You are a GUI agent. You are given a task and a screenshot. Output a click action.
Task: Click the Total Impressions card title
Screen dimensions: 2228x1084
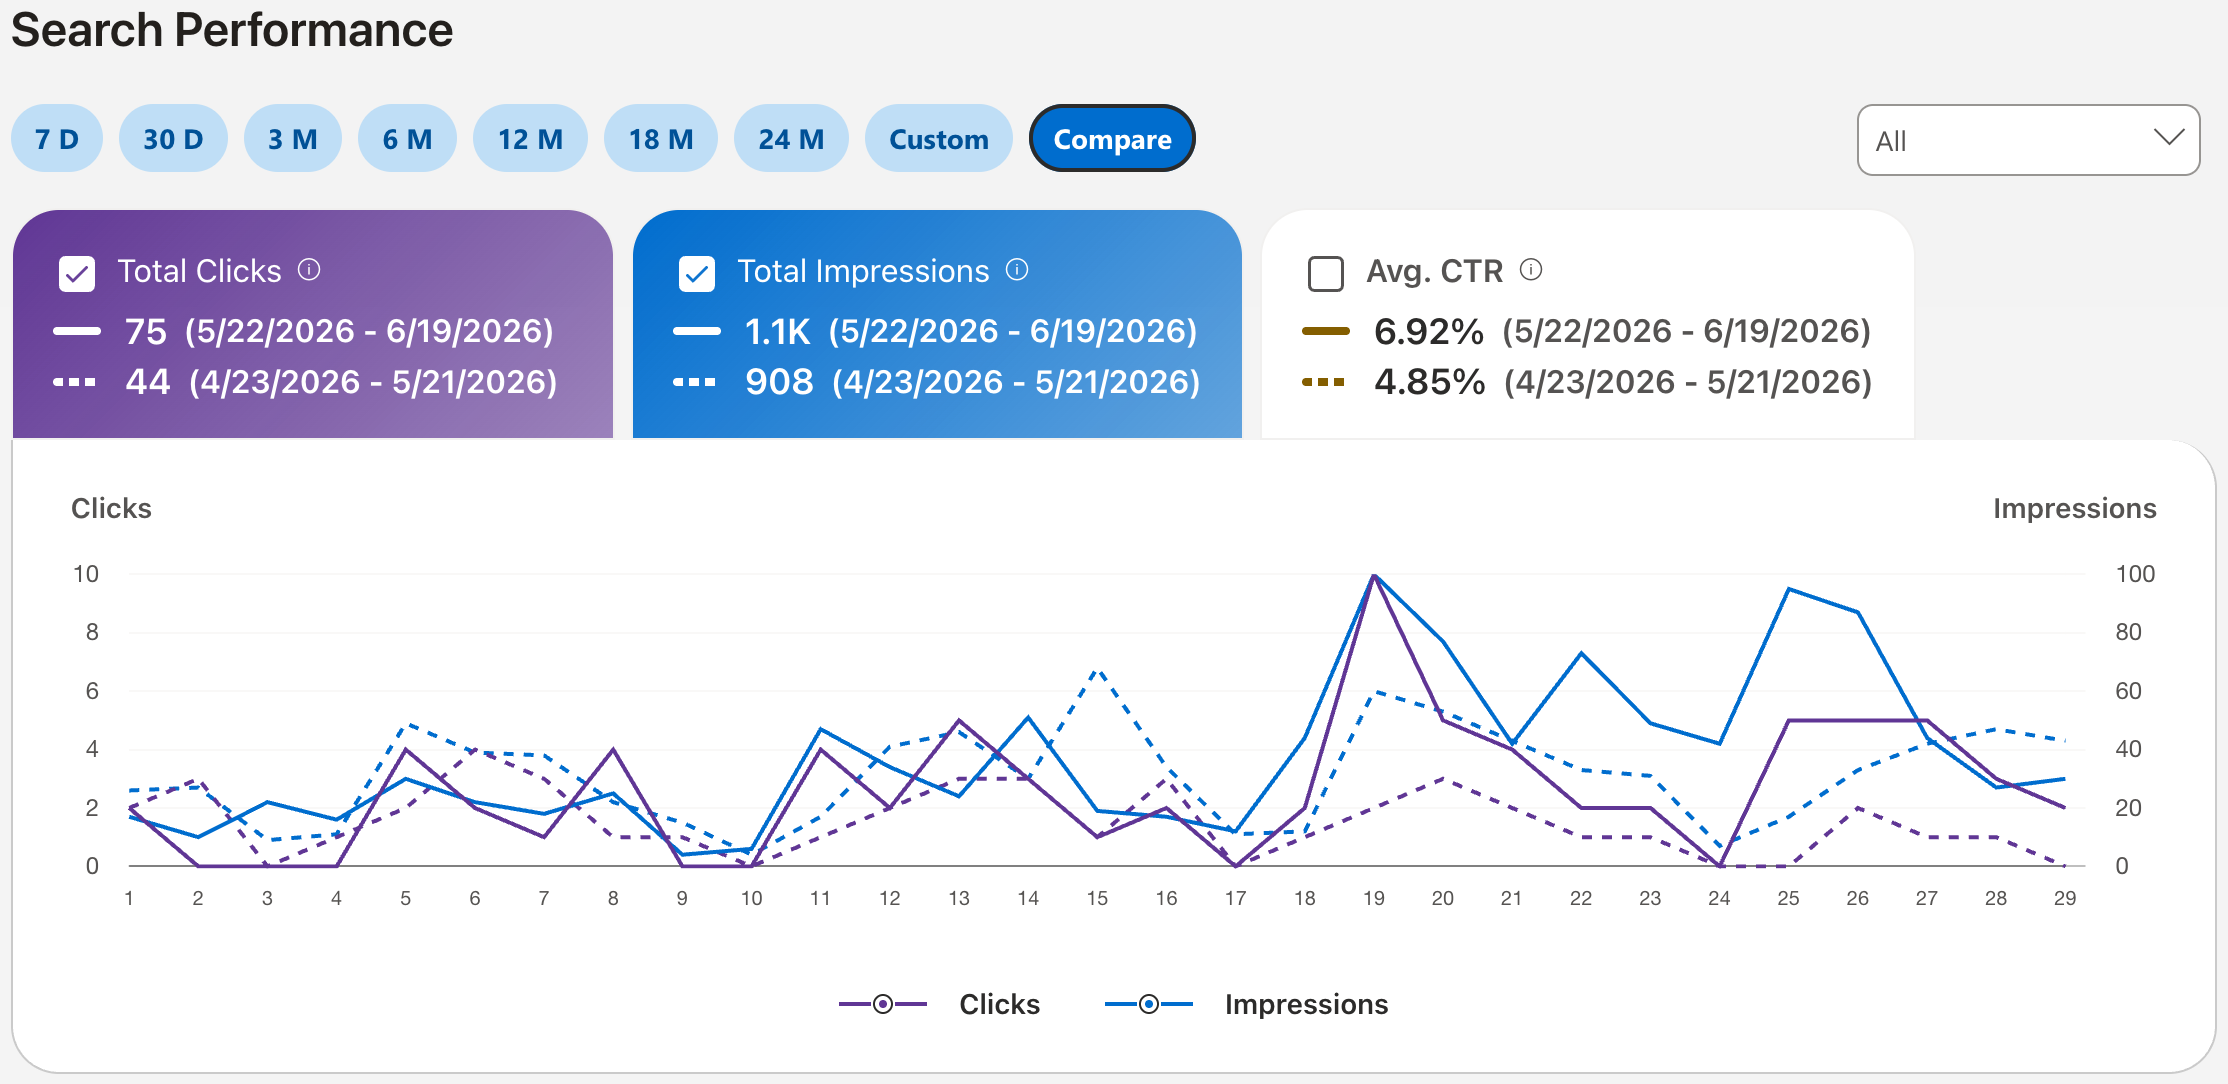coord(864,271)
